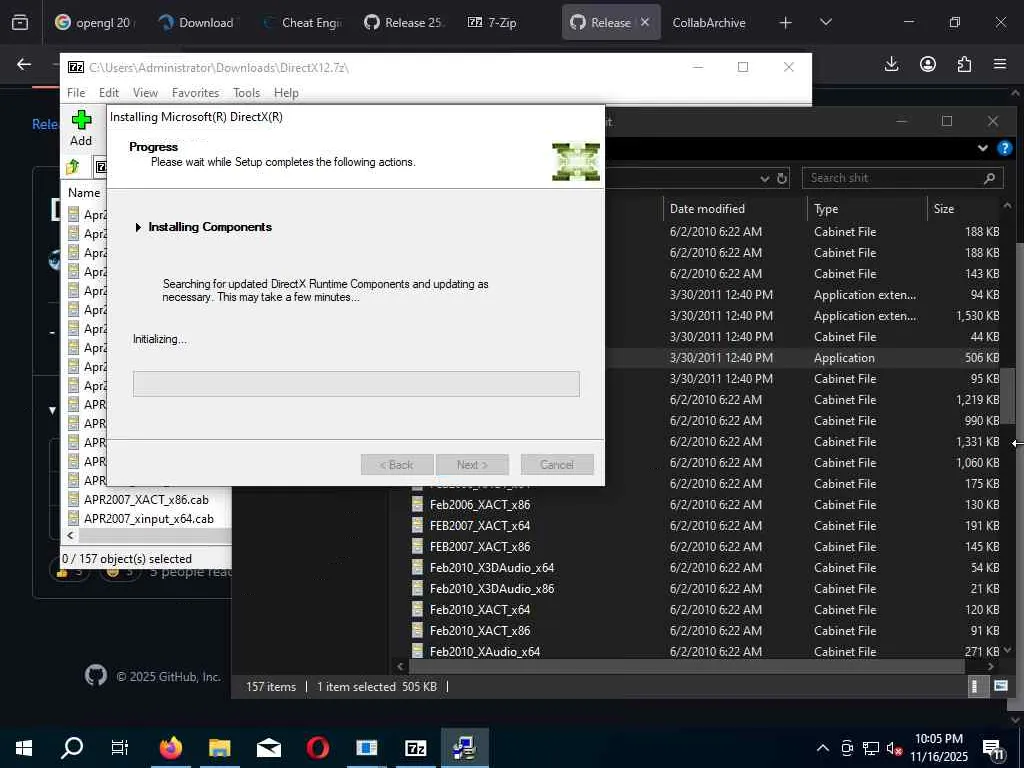Screen dimensions: 1024x768
Task: Click the DirectX setup progress bar
Action: point(356,384)
